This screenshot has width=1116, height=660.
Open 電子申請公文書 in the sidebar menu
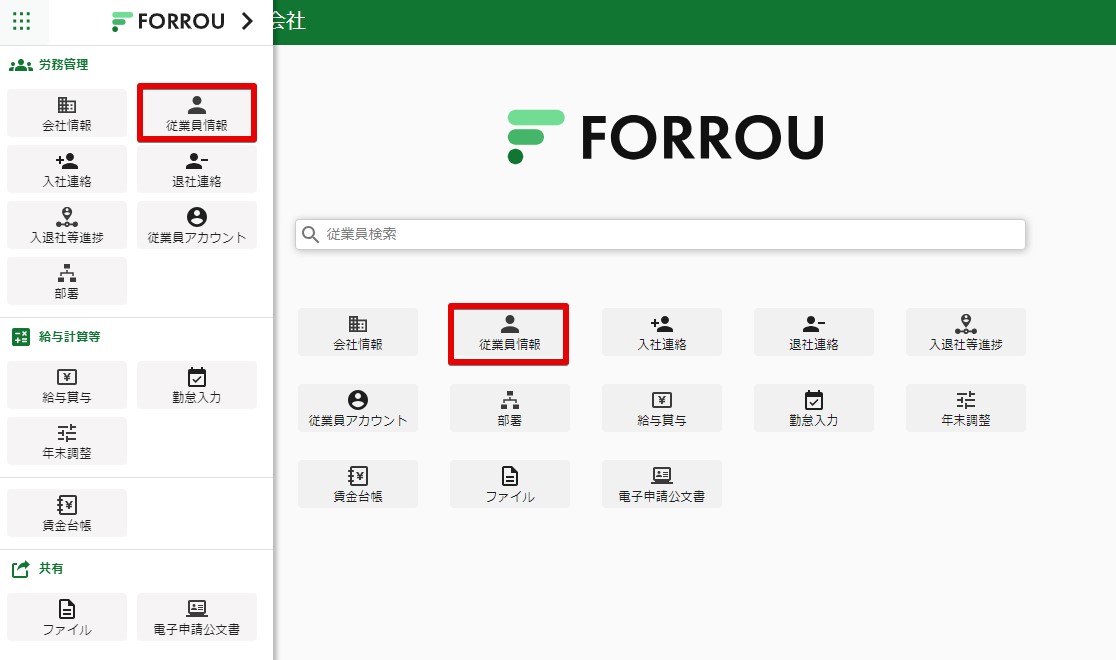tap(197, 617)
